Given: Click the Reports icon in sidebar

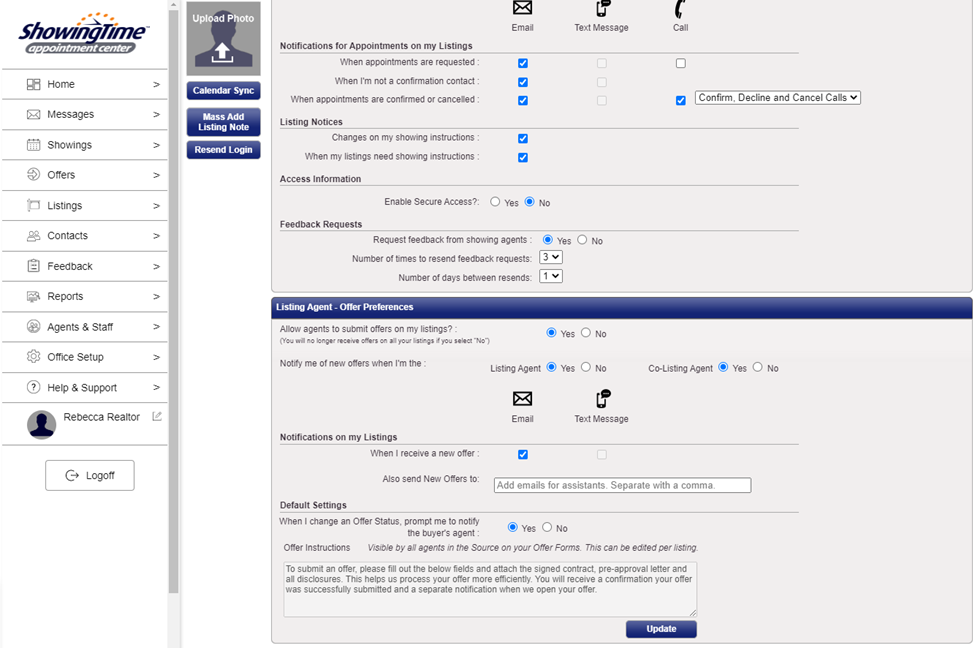Looking at the screenshot, I should 34,296.
